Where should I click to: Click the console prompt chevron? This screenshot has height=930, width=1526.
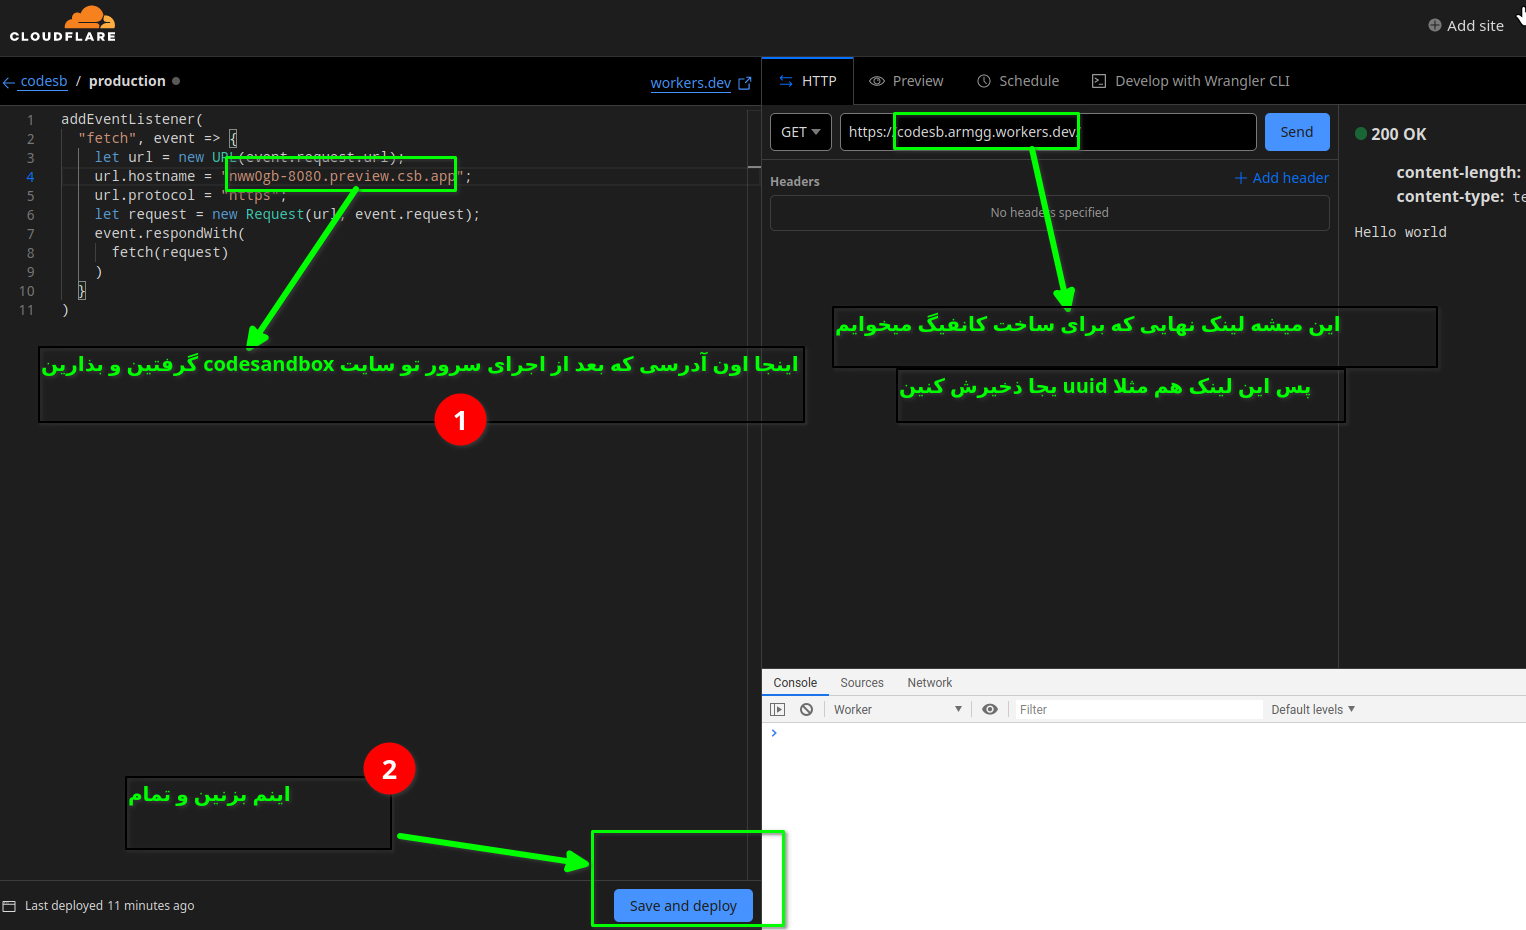click(774, 733)
